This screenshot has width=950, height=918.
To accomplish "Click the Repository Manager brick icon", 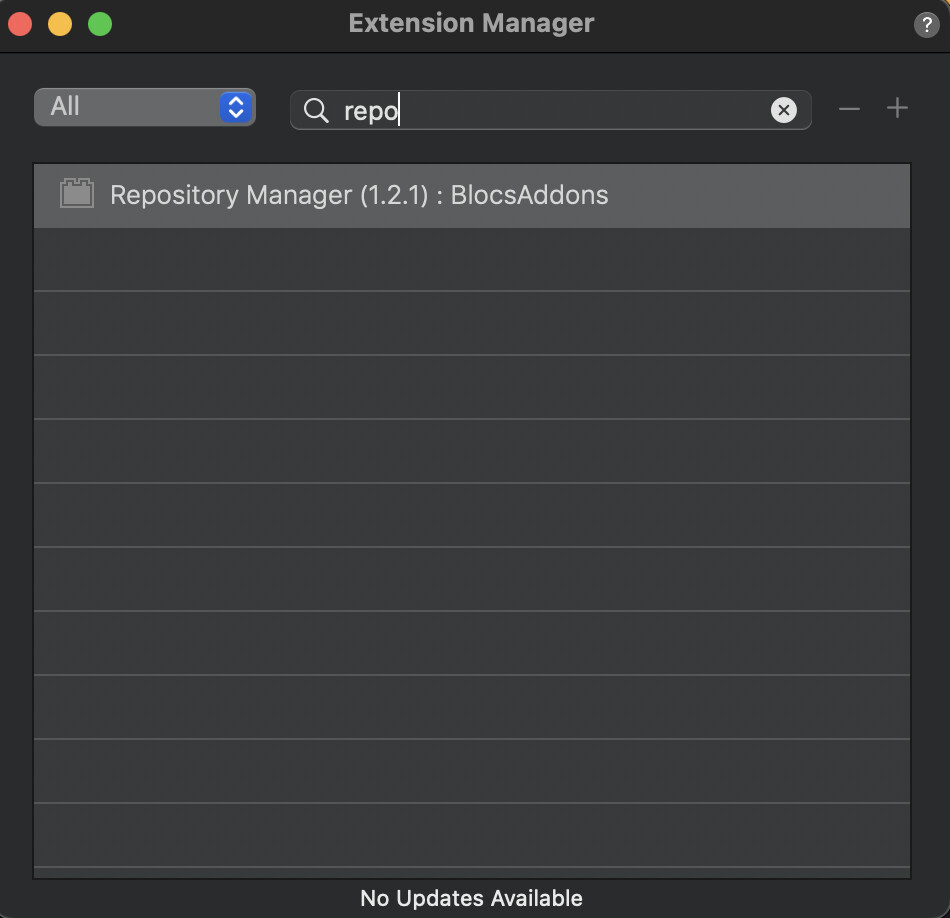I will (77, 194).
